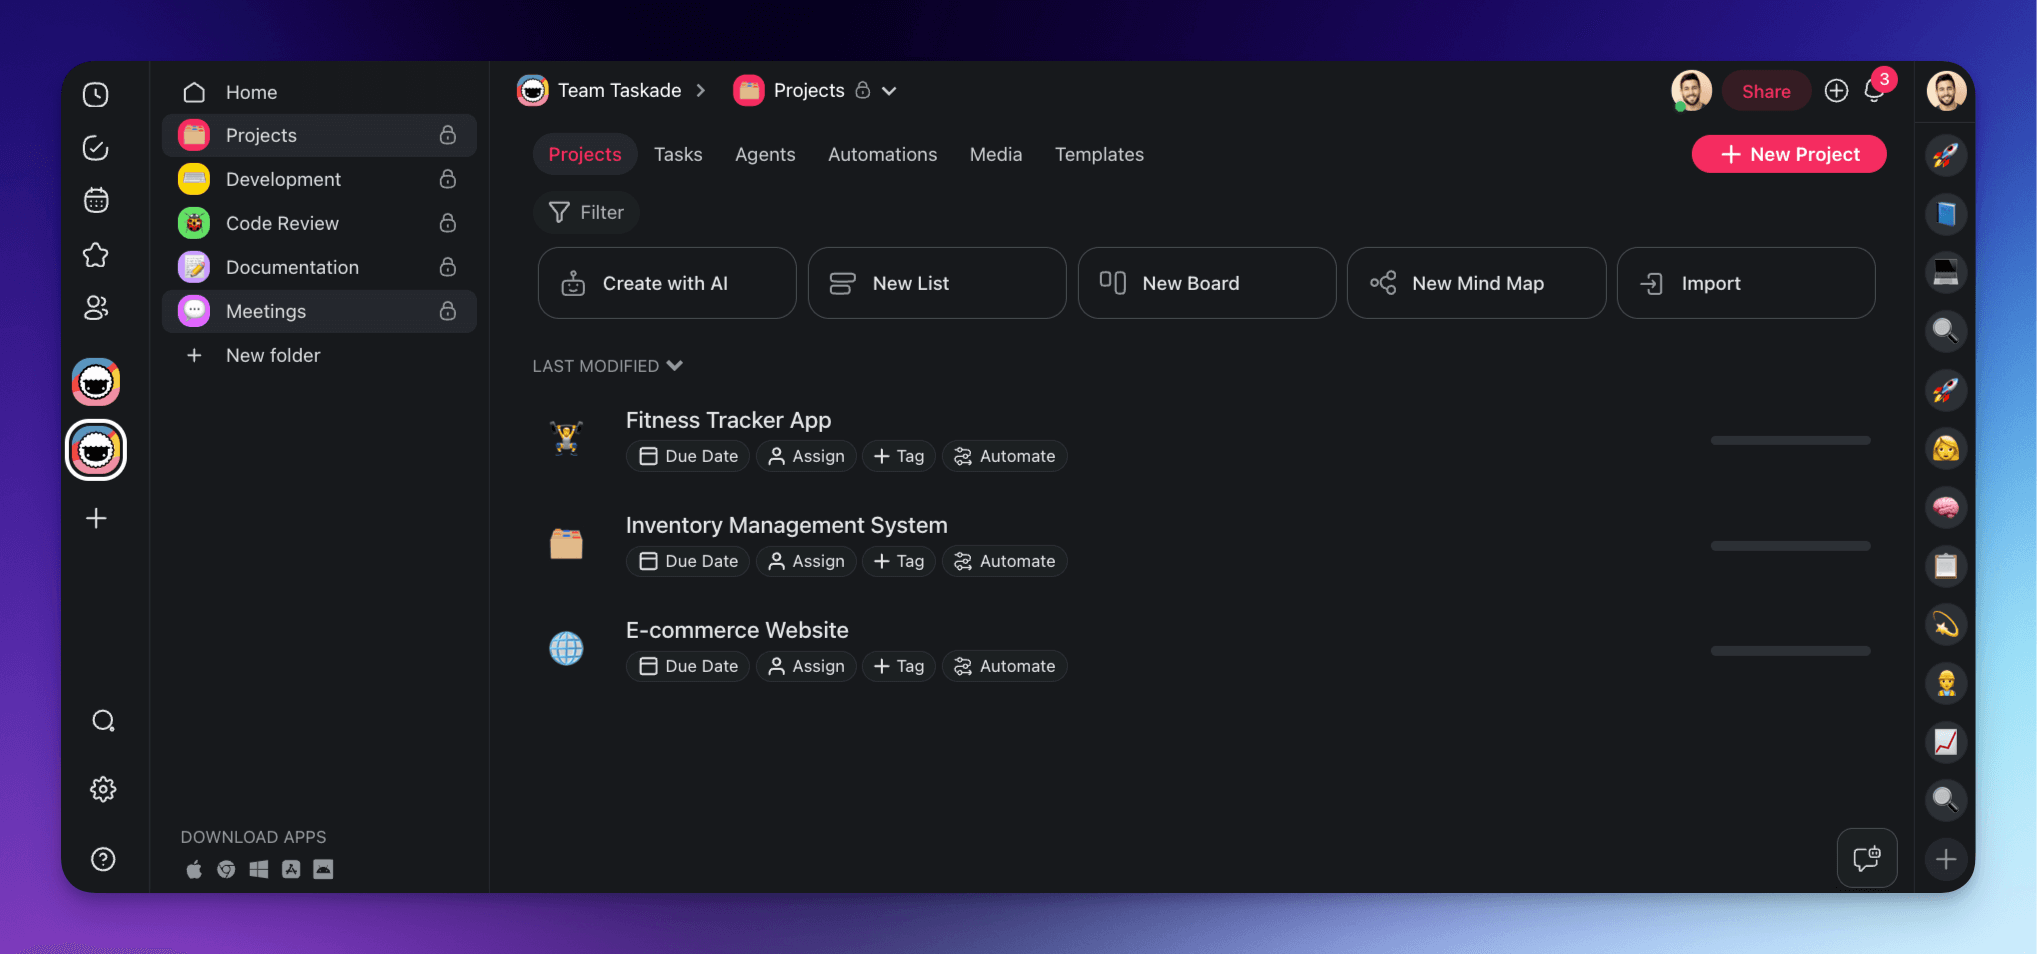Image resolution: width=2037 pixels, height=954 pixels.
Task: Set Due Date for Fitness Tracker App
Action: (687, 456)
